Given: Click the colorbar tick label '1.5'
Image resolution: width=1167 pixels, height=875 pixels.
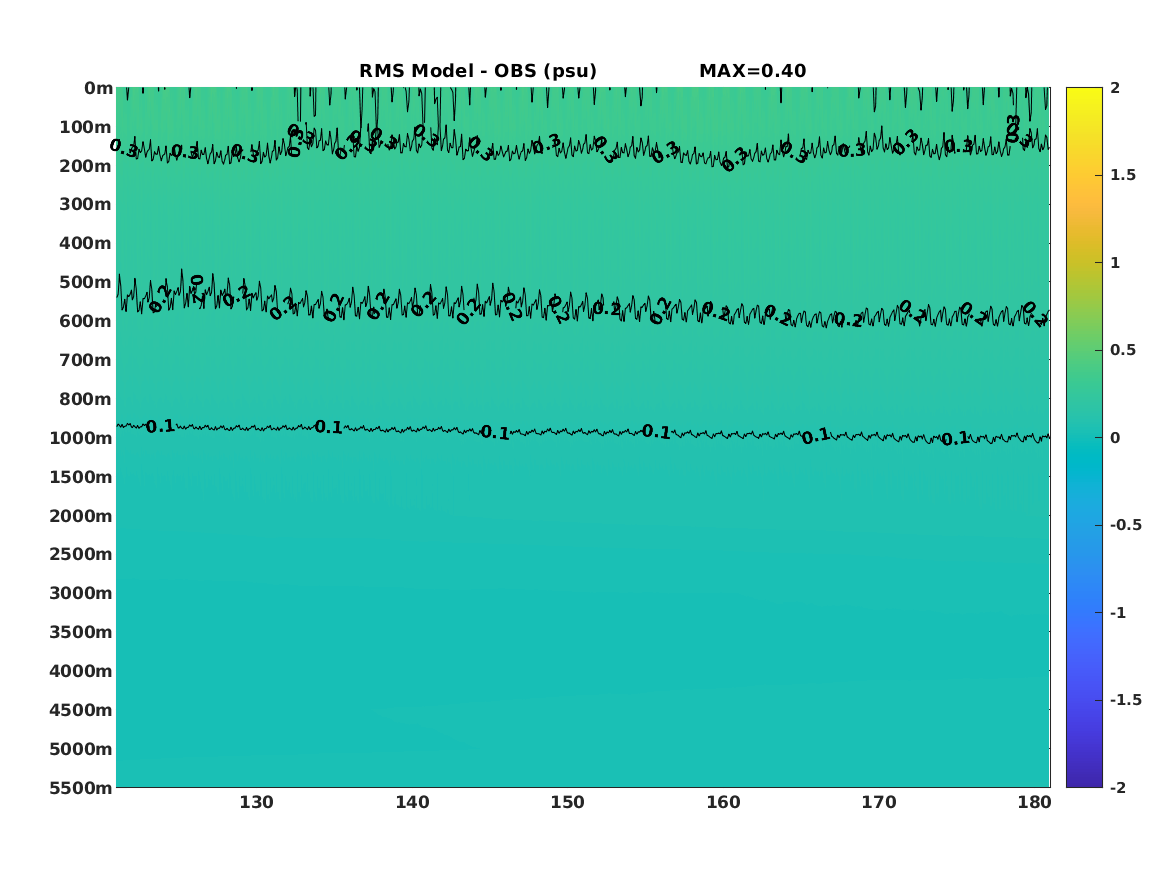Looking at the screenshot, I should tap(1122, 175).
